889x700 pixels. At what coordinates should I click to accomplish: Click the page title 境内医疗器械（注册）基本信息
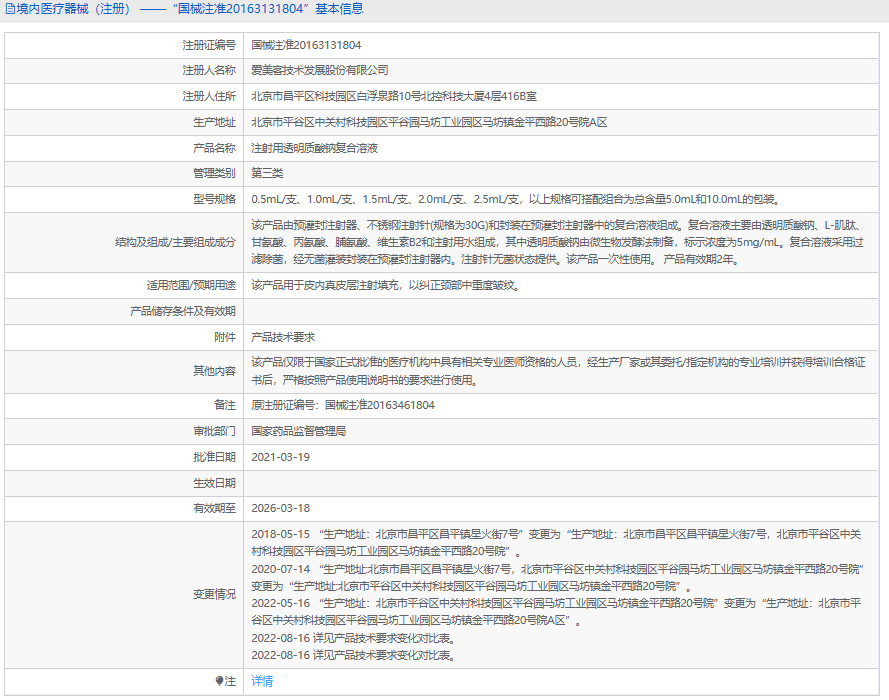(x=190, y=9)
